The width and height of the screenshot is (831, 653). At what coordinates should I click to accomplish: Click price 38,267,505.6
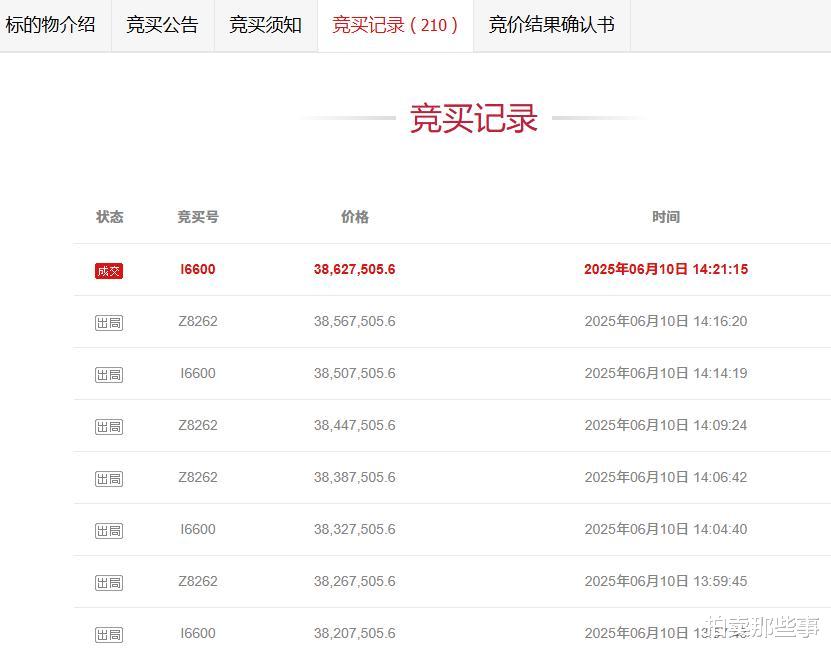pos(355,581)
